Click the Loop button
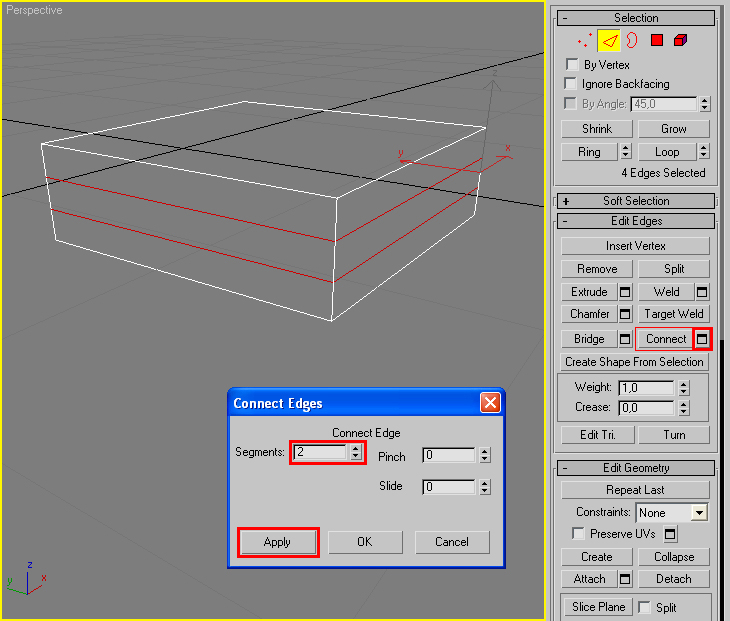The image size is (730, 621). pyautogui.click(x=667, y=152)
